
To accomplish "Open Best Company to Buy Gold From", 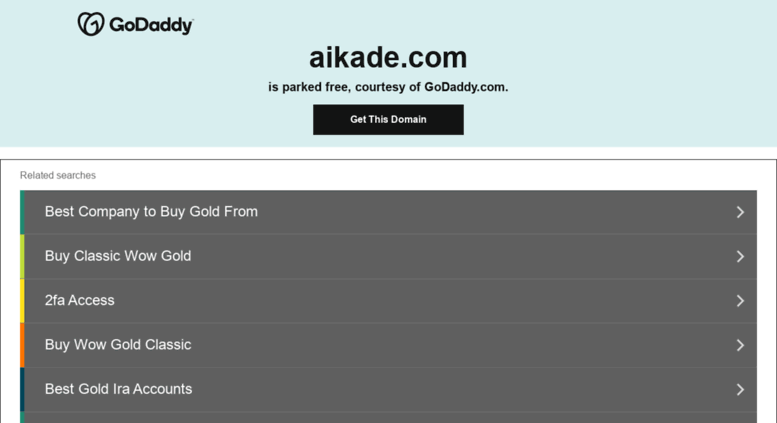I will point(151,212).
